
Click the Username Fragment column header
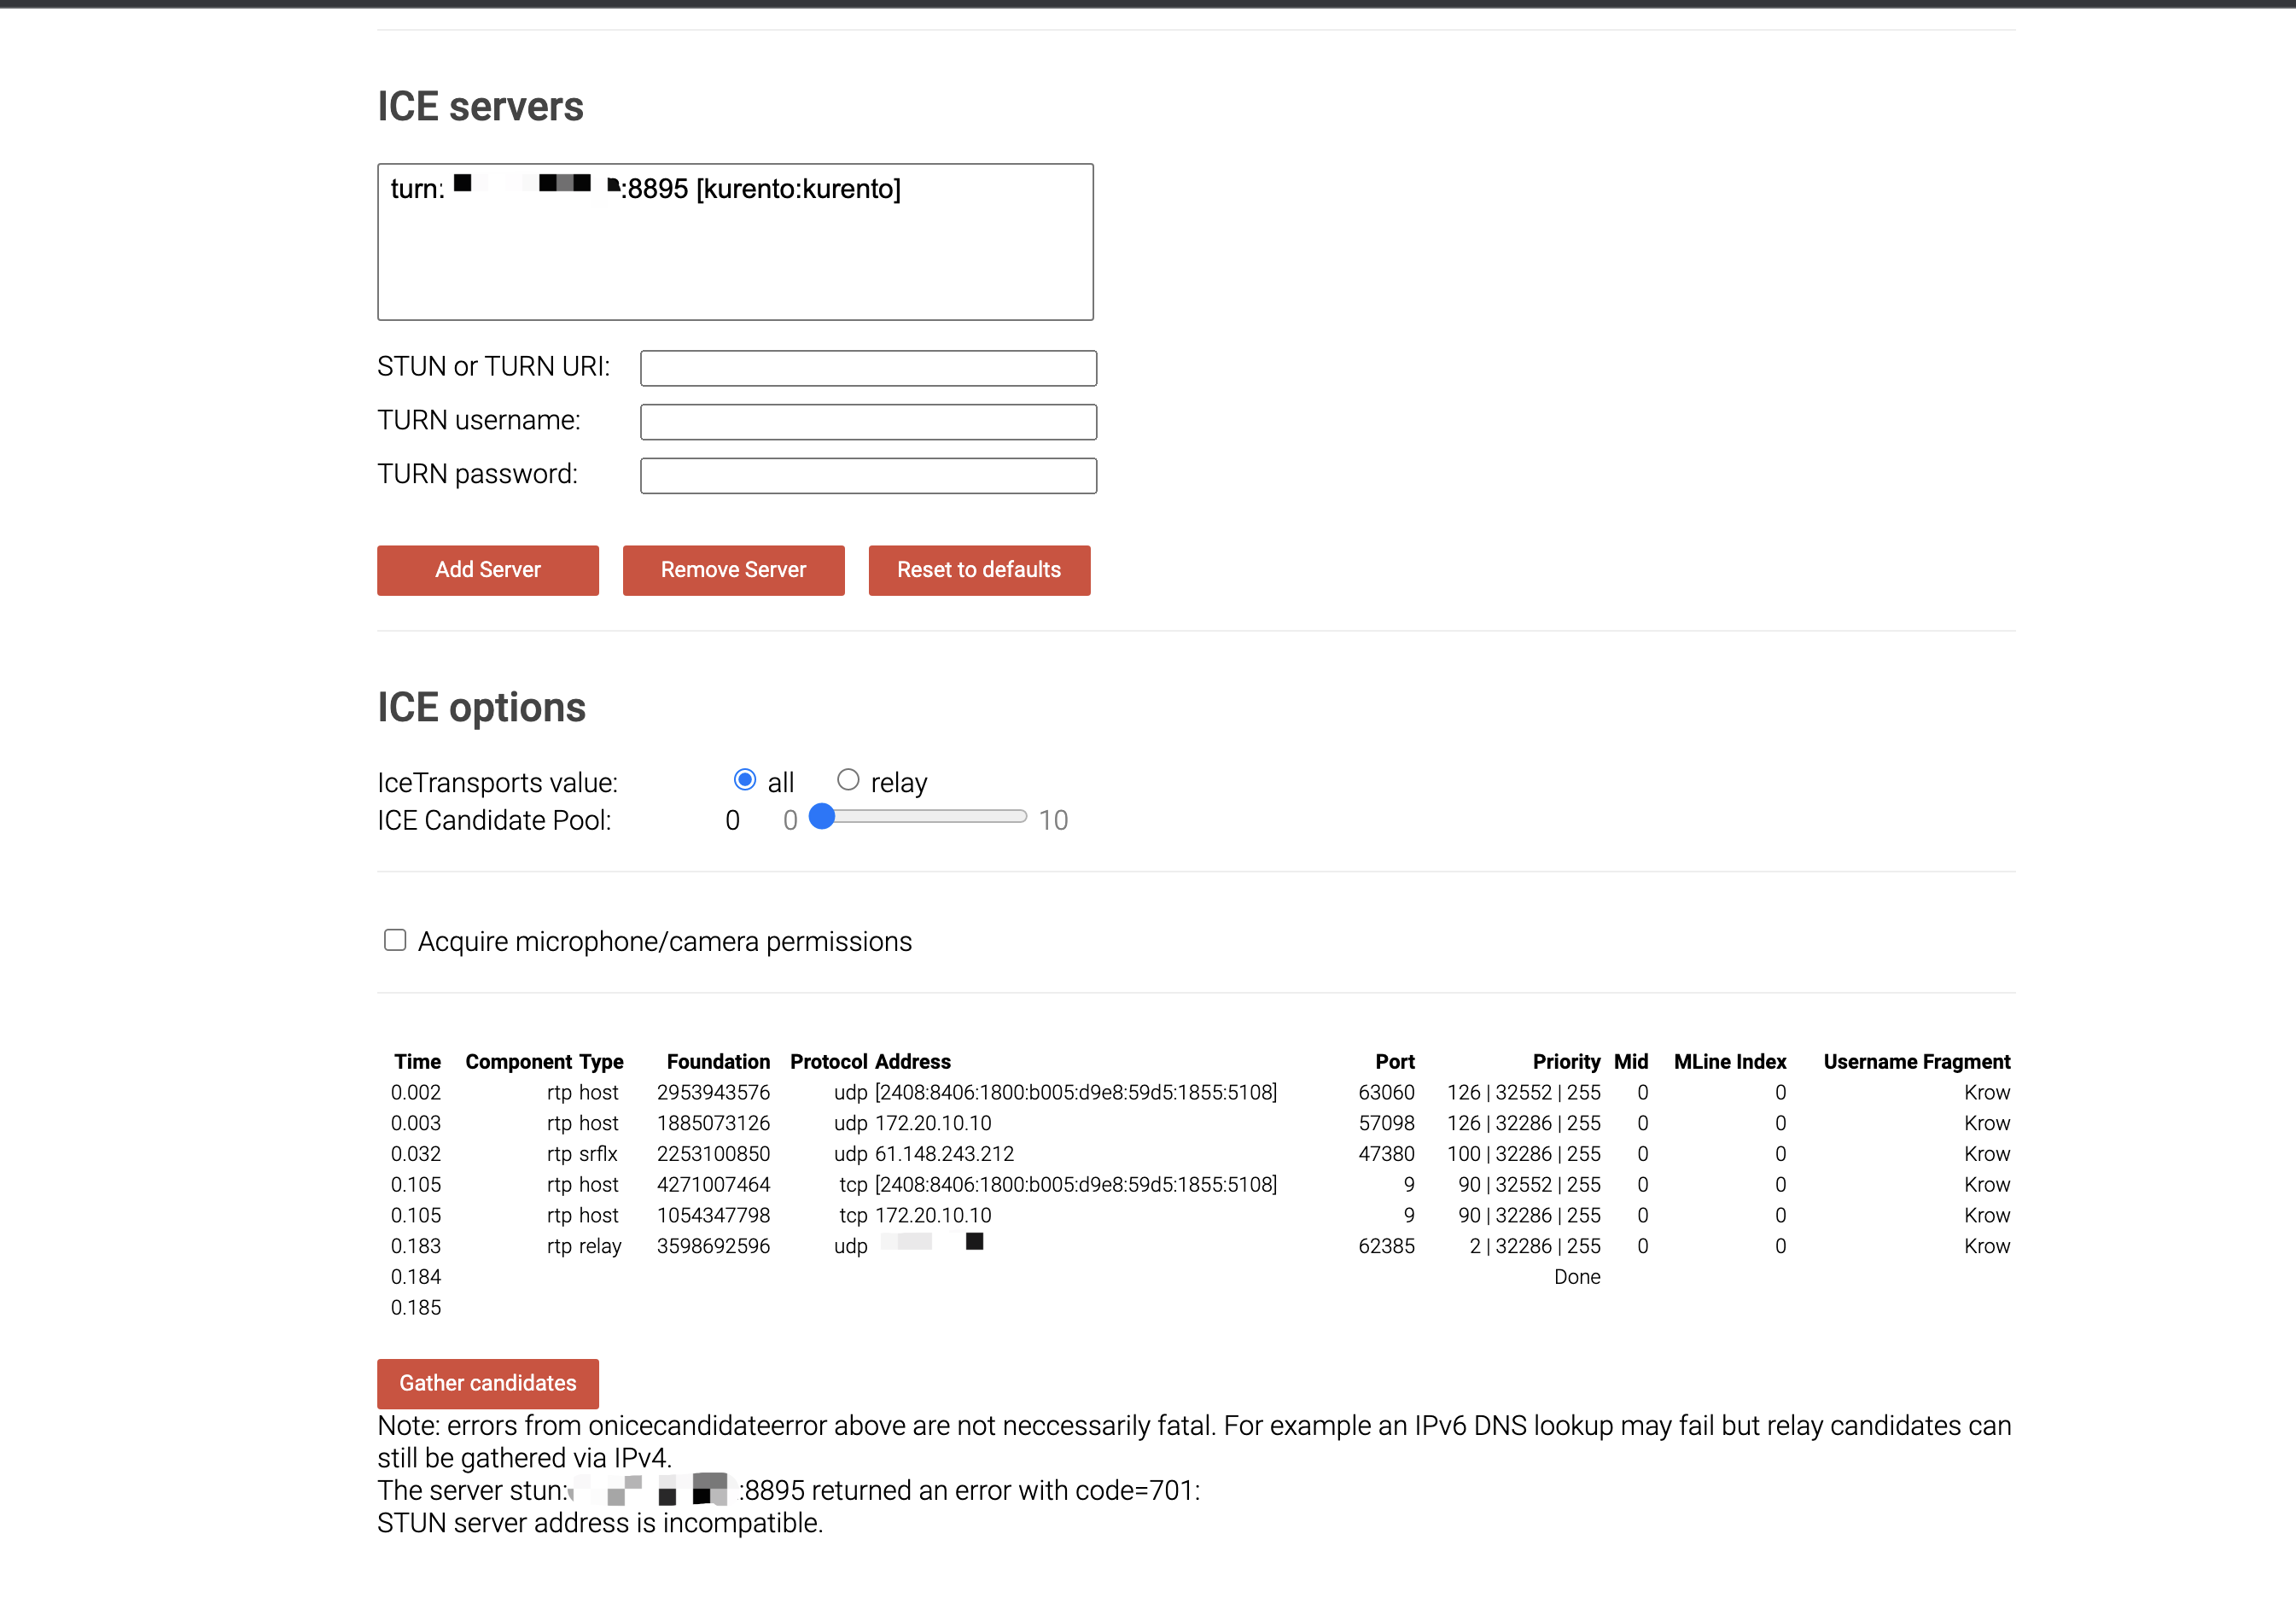[1915, 1062]
